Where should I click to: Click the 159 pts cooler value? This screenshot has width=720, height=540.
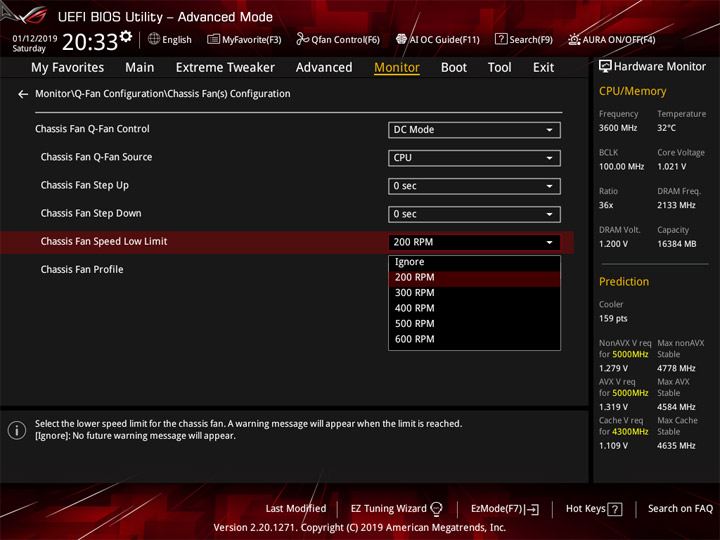click(x=613, y=319)
